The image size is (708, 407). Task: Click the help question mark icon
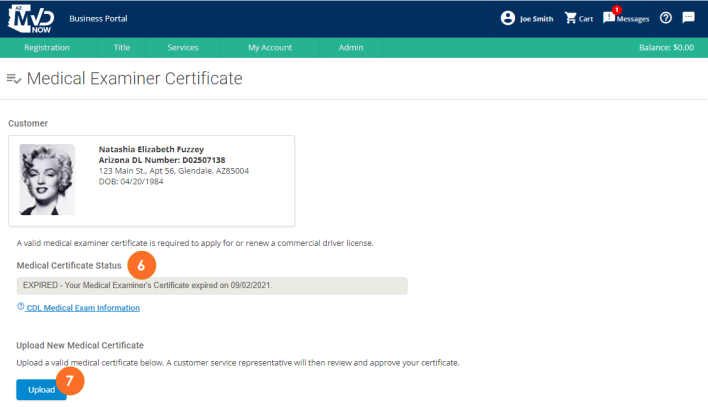pyautogui.click(x=665, y=18)
